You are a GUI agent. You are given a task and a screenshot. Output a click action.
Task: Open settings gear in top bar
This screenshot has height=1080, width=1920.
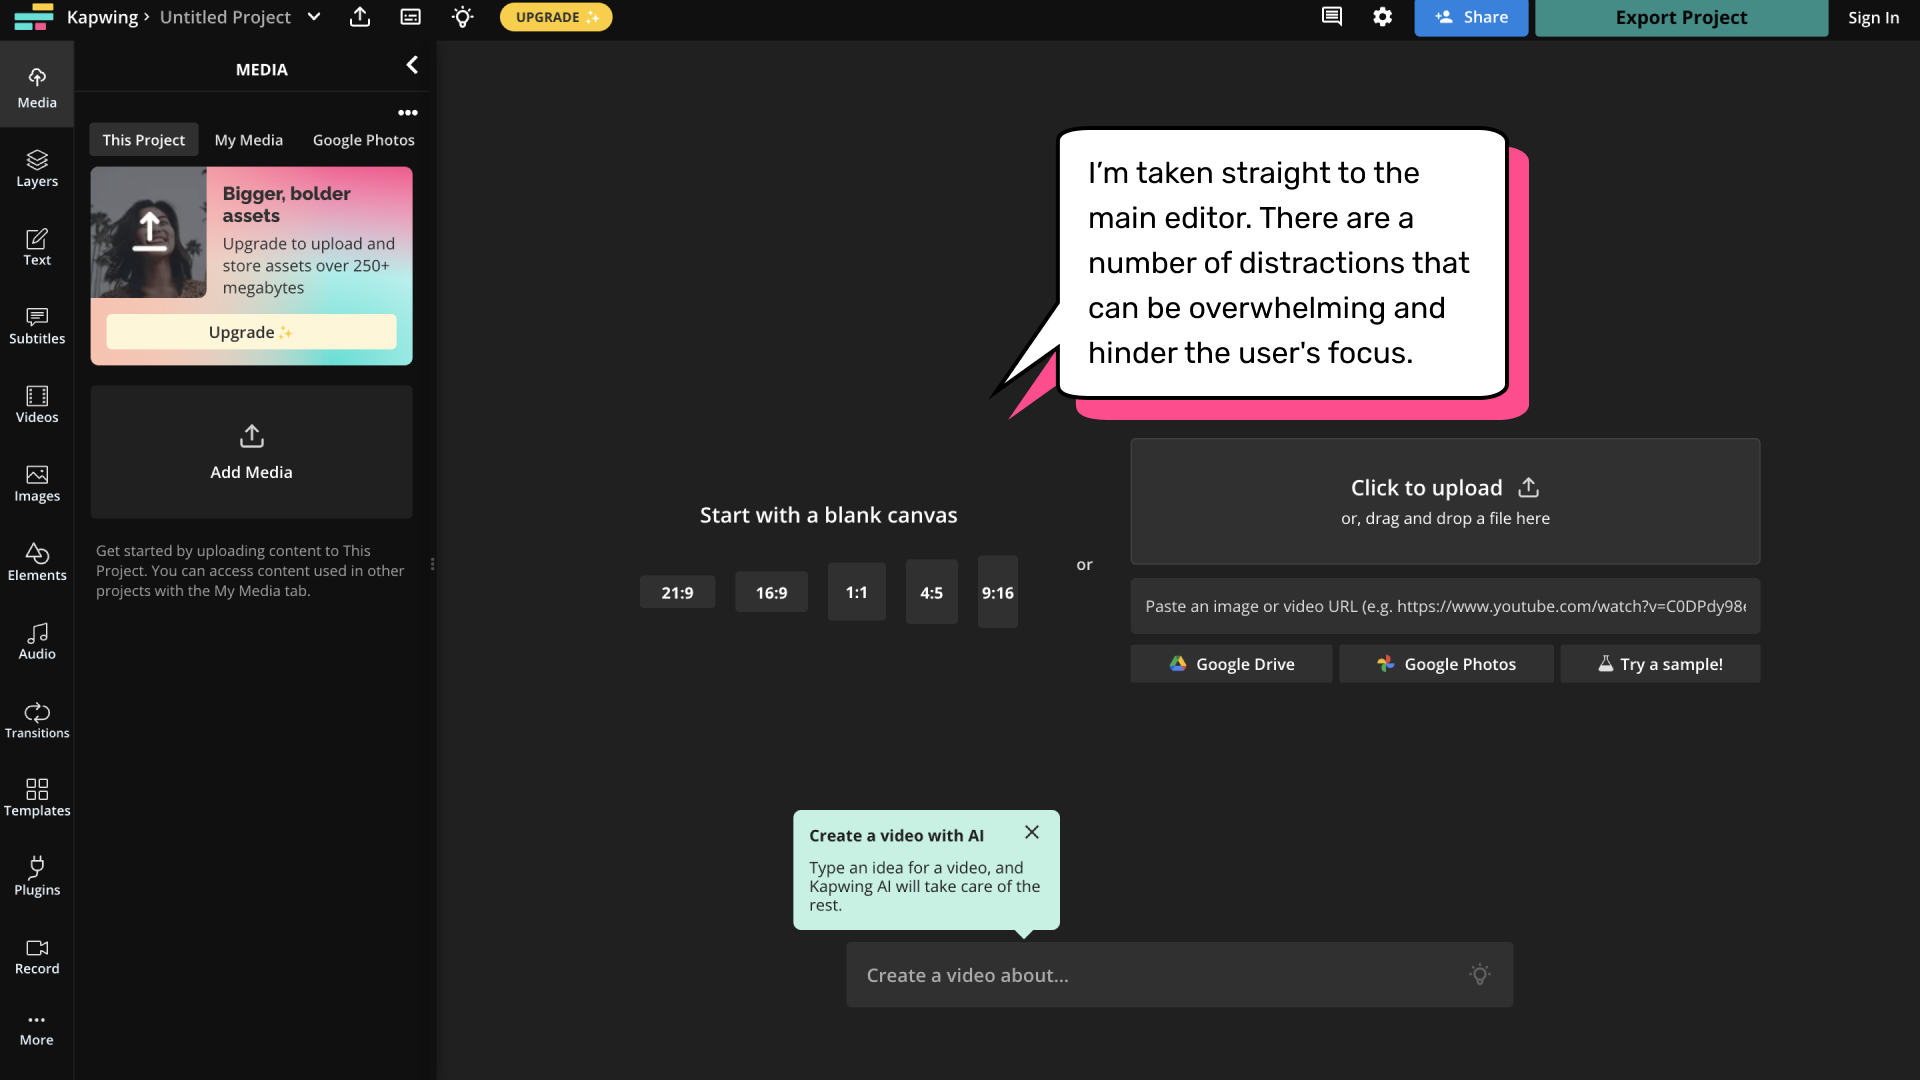[1382, 17]
